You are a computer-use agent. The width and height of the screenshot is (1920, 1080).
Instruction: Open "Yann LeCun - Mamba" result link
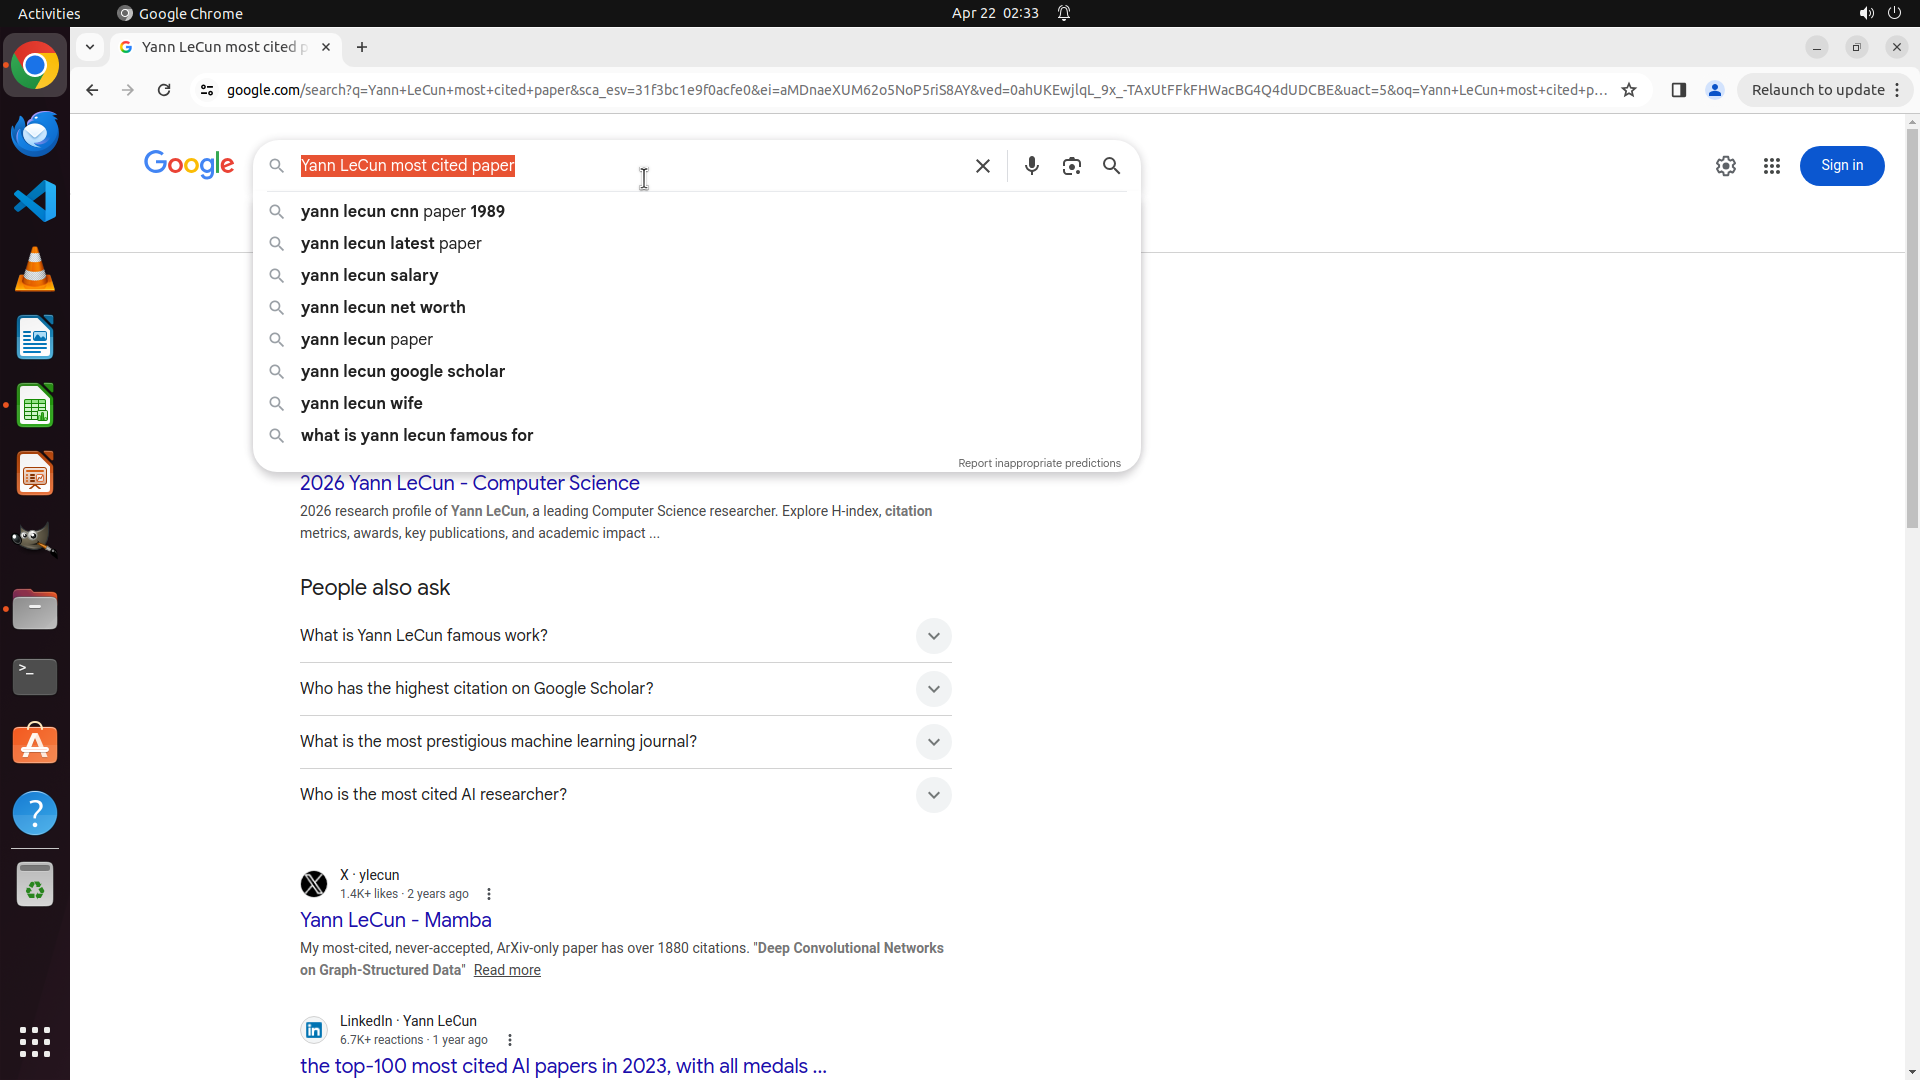click(395, 920)
